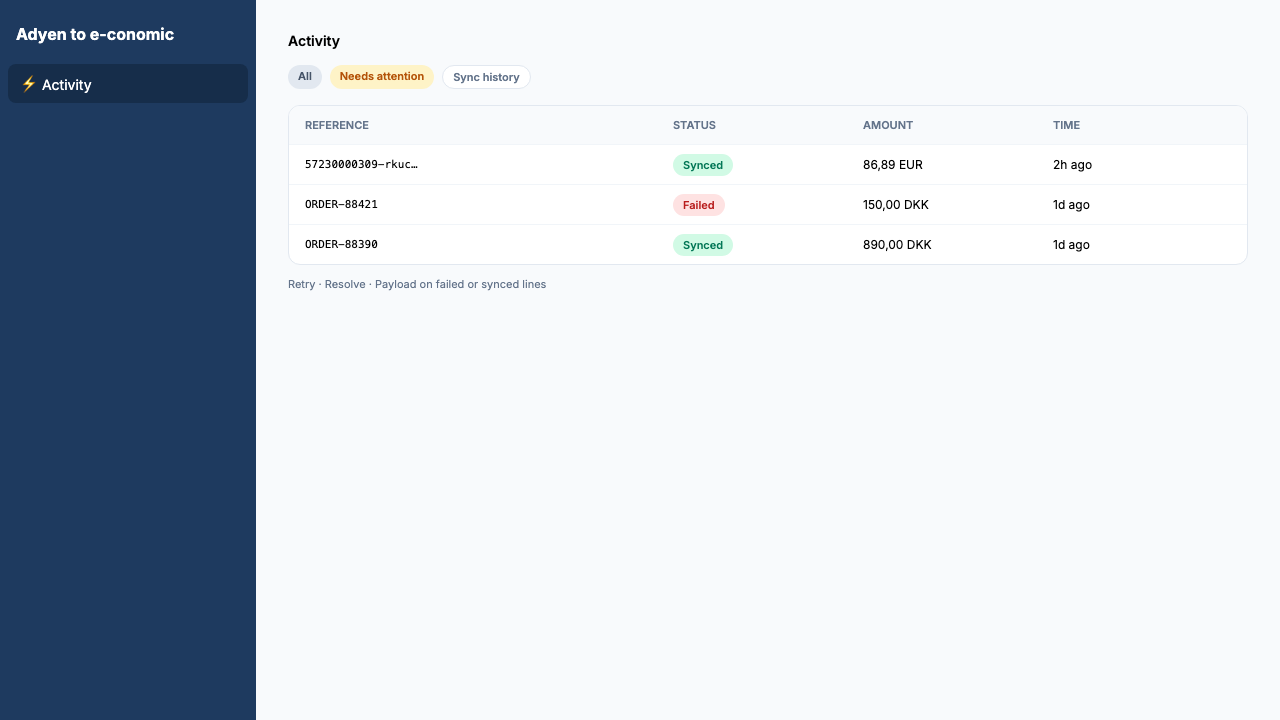
Task: Click the TIME column header
Action: click(x=1066, y=125)
